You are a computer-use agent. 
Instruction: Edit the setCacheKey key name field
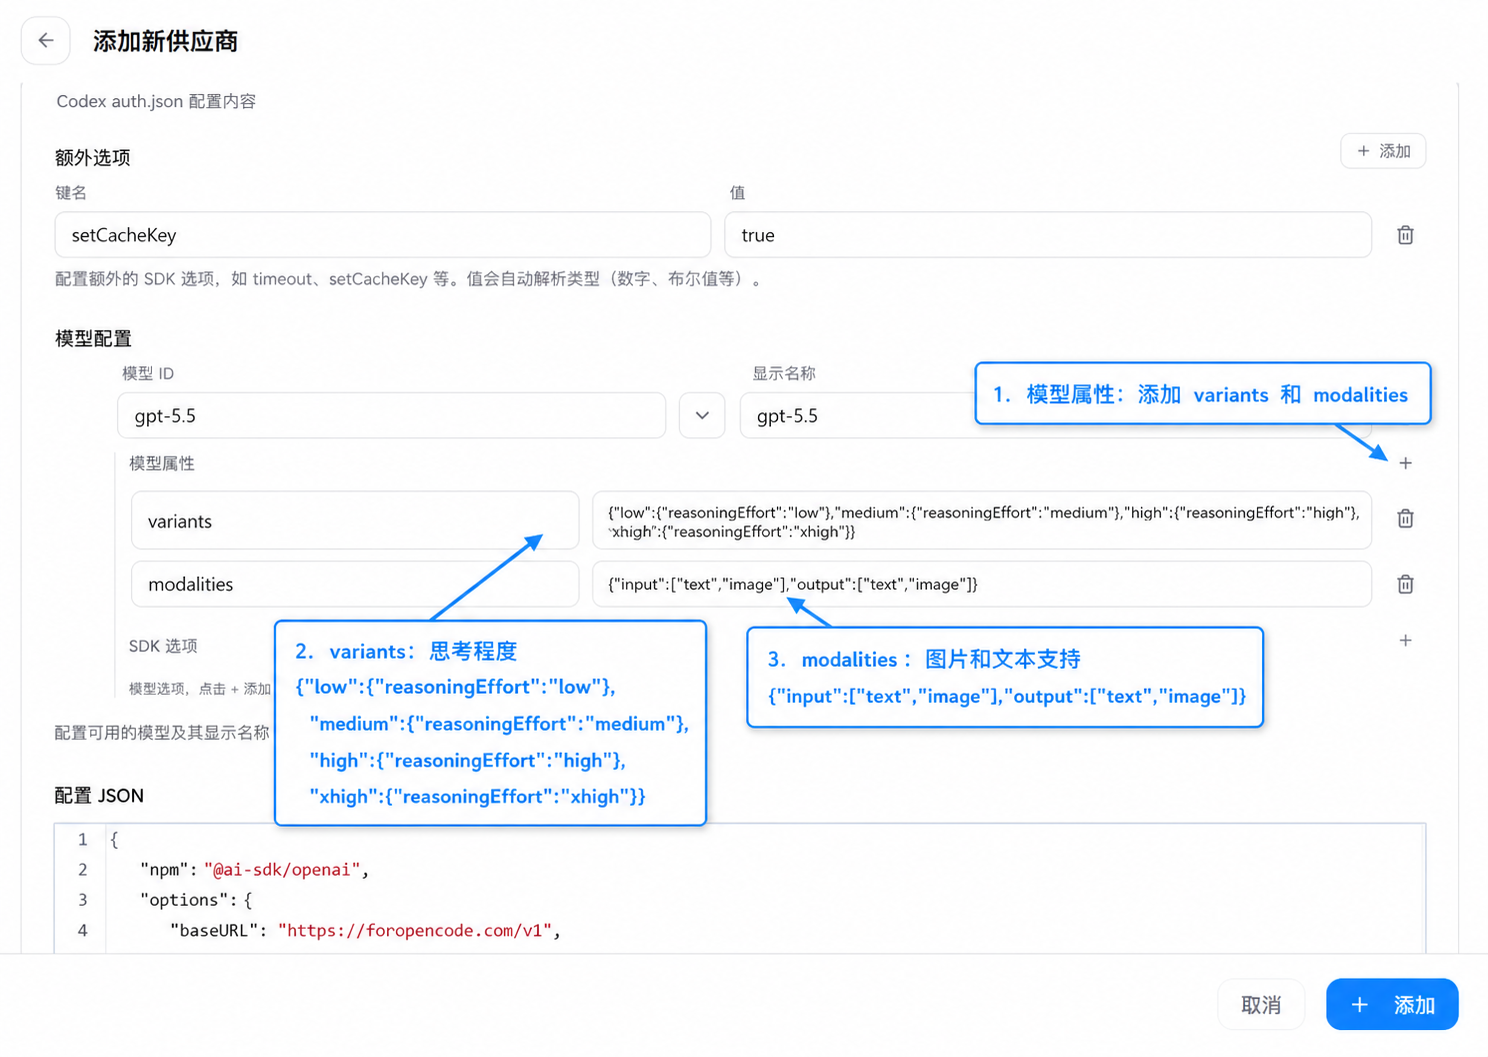point(383,235)
